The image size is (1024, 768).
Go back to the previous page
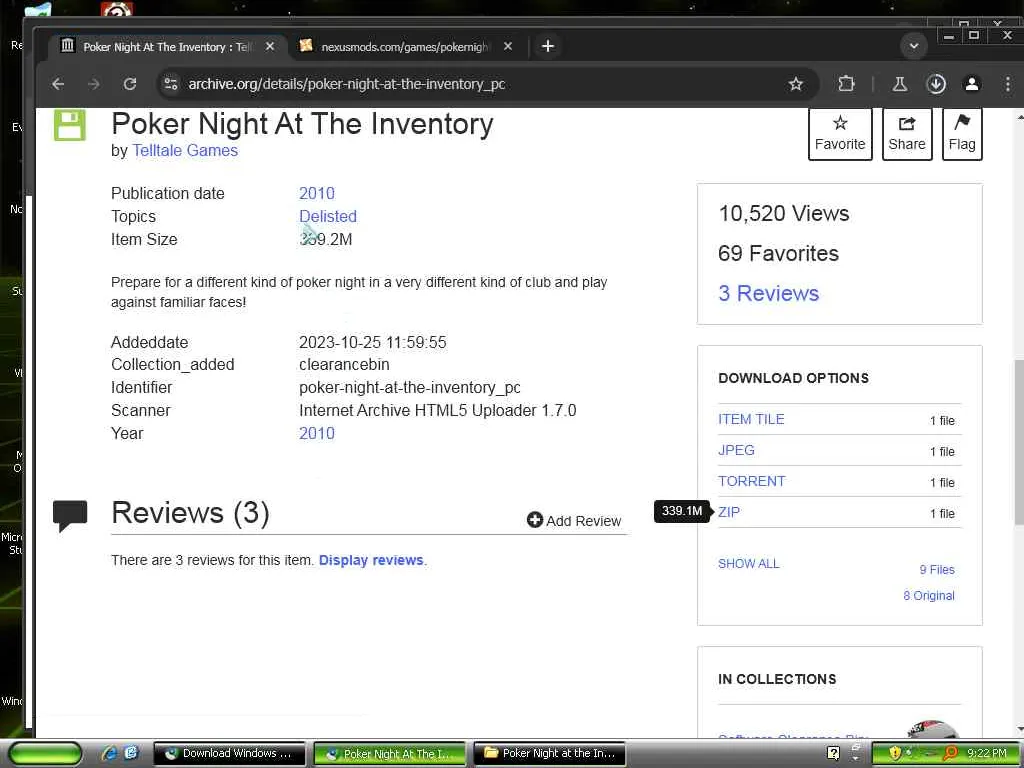coord(58,84)
